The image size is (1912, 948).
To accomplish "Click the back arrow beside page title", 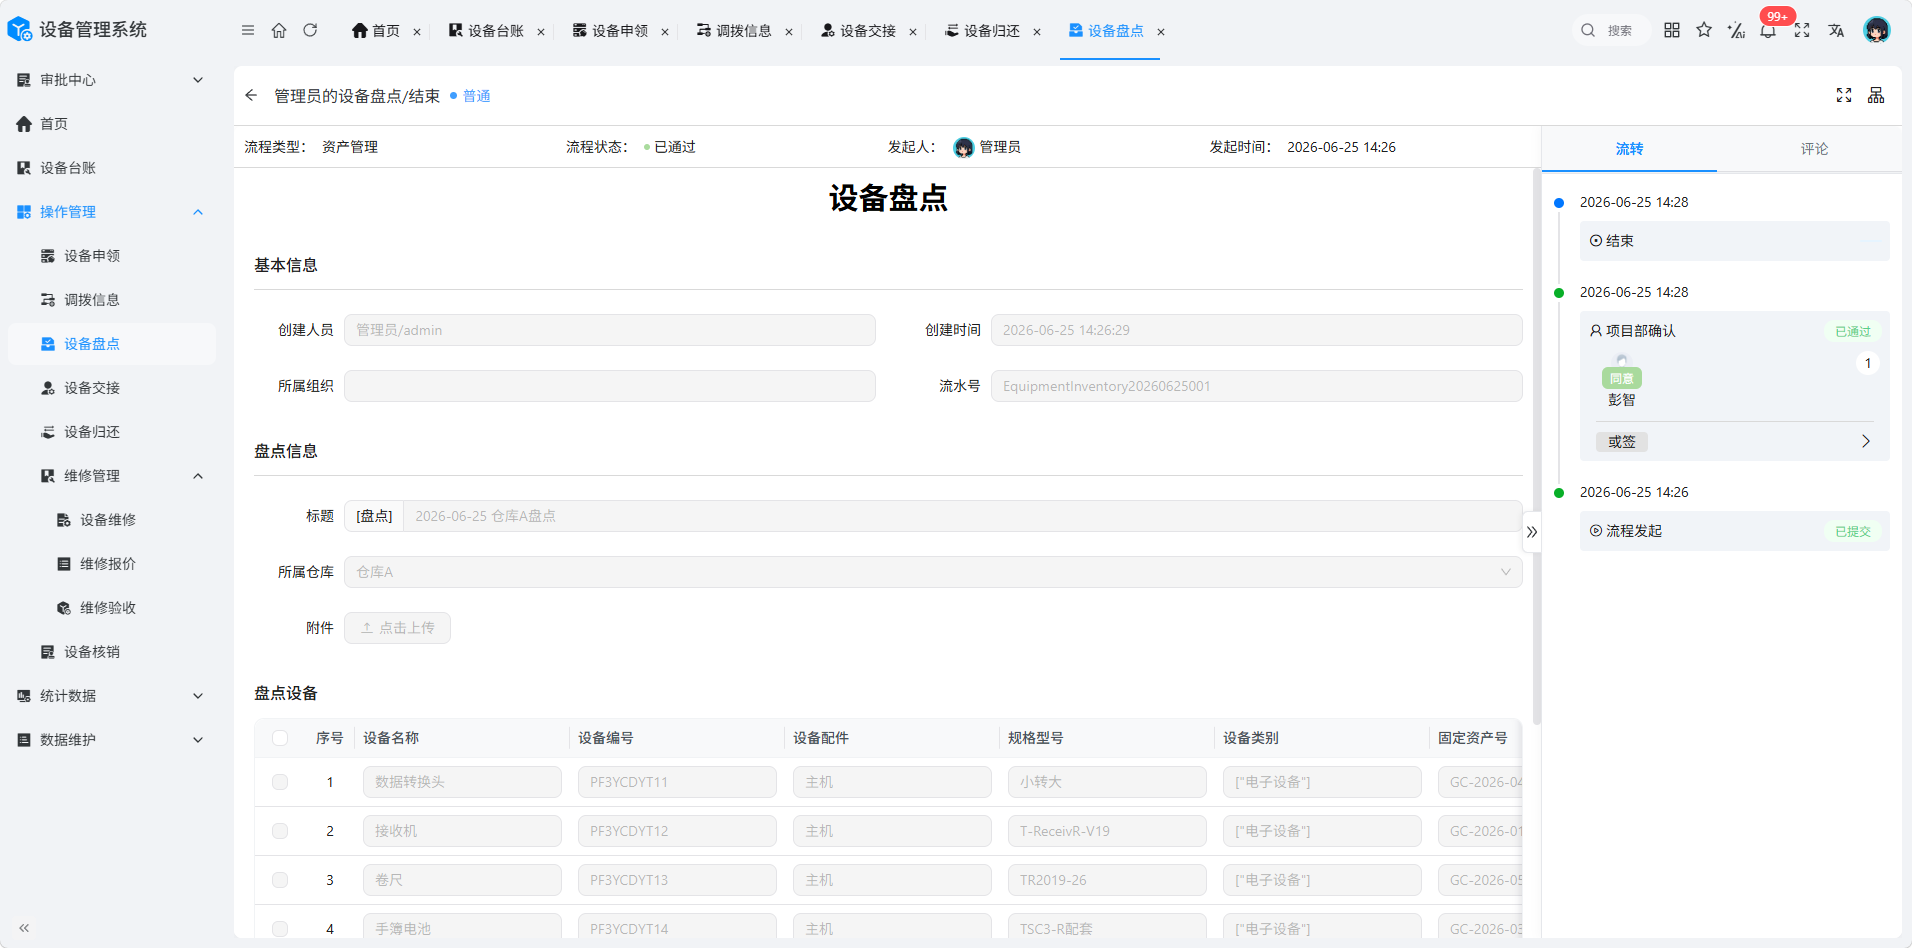I will pos(251,95).
